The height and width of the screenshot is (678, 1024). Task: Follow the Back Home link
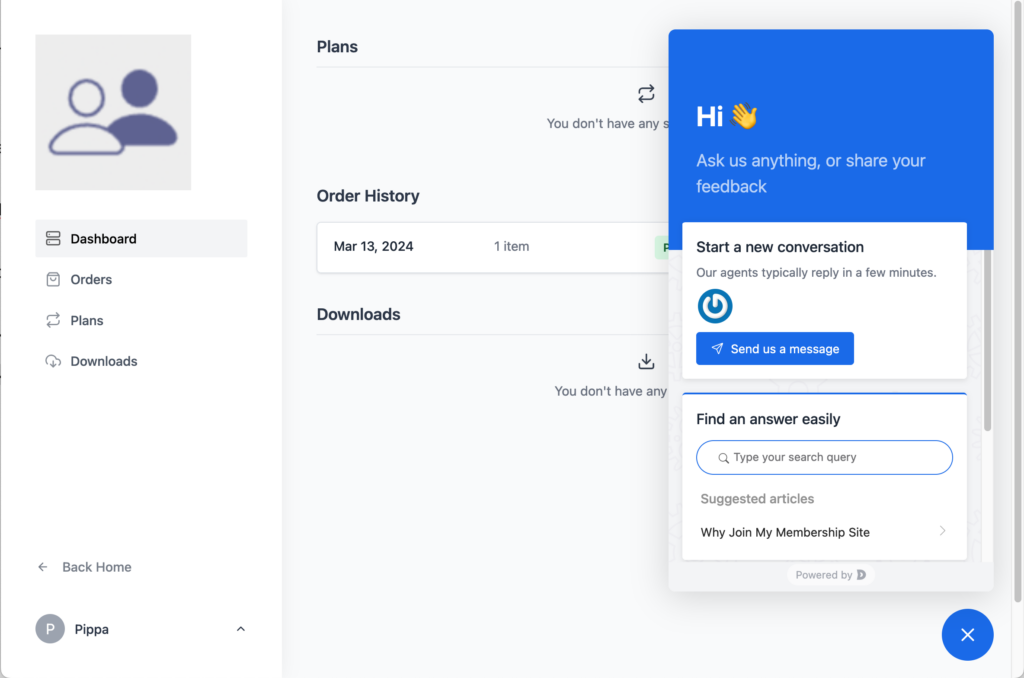point(96,567)
